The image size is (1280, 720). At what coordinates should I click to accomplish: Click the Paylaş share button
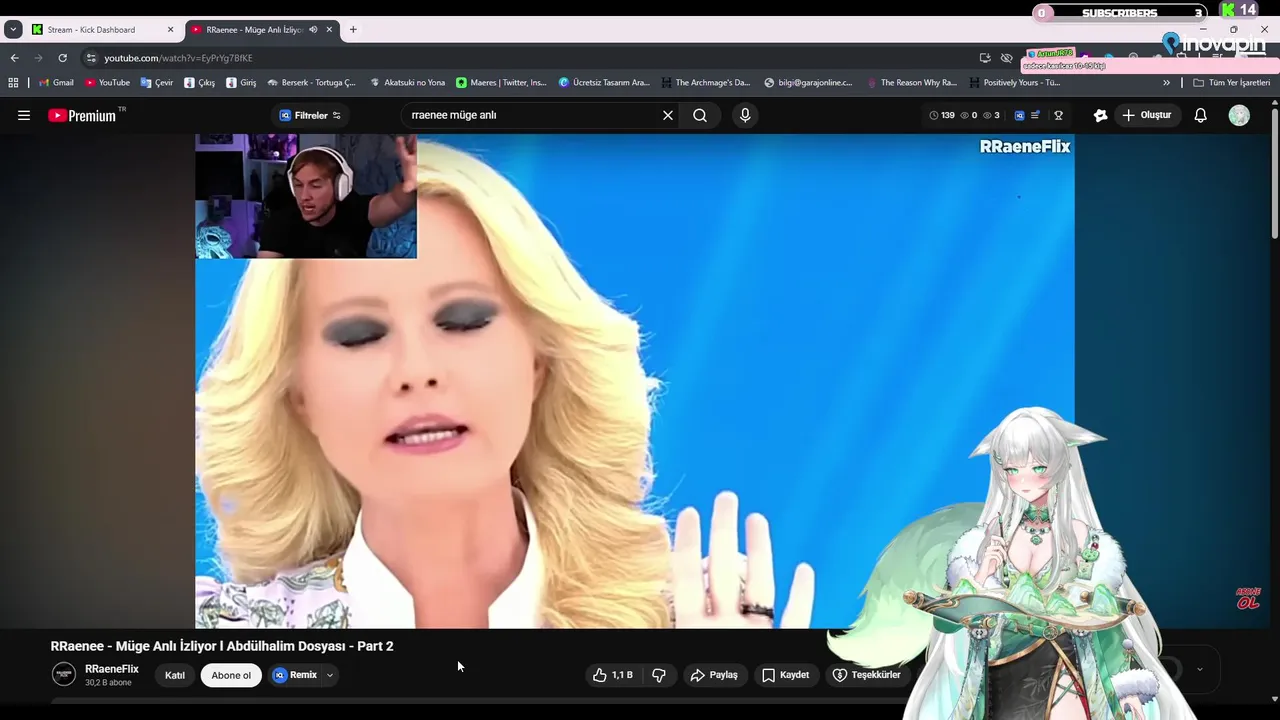(x=714, y=675)
